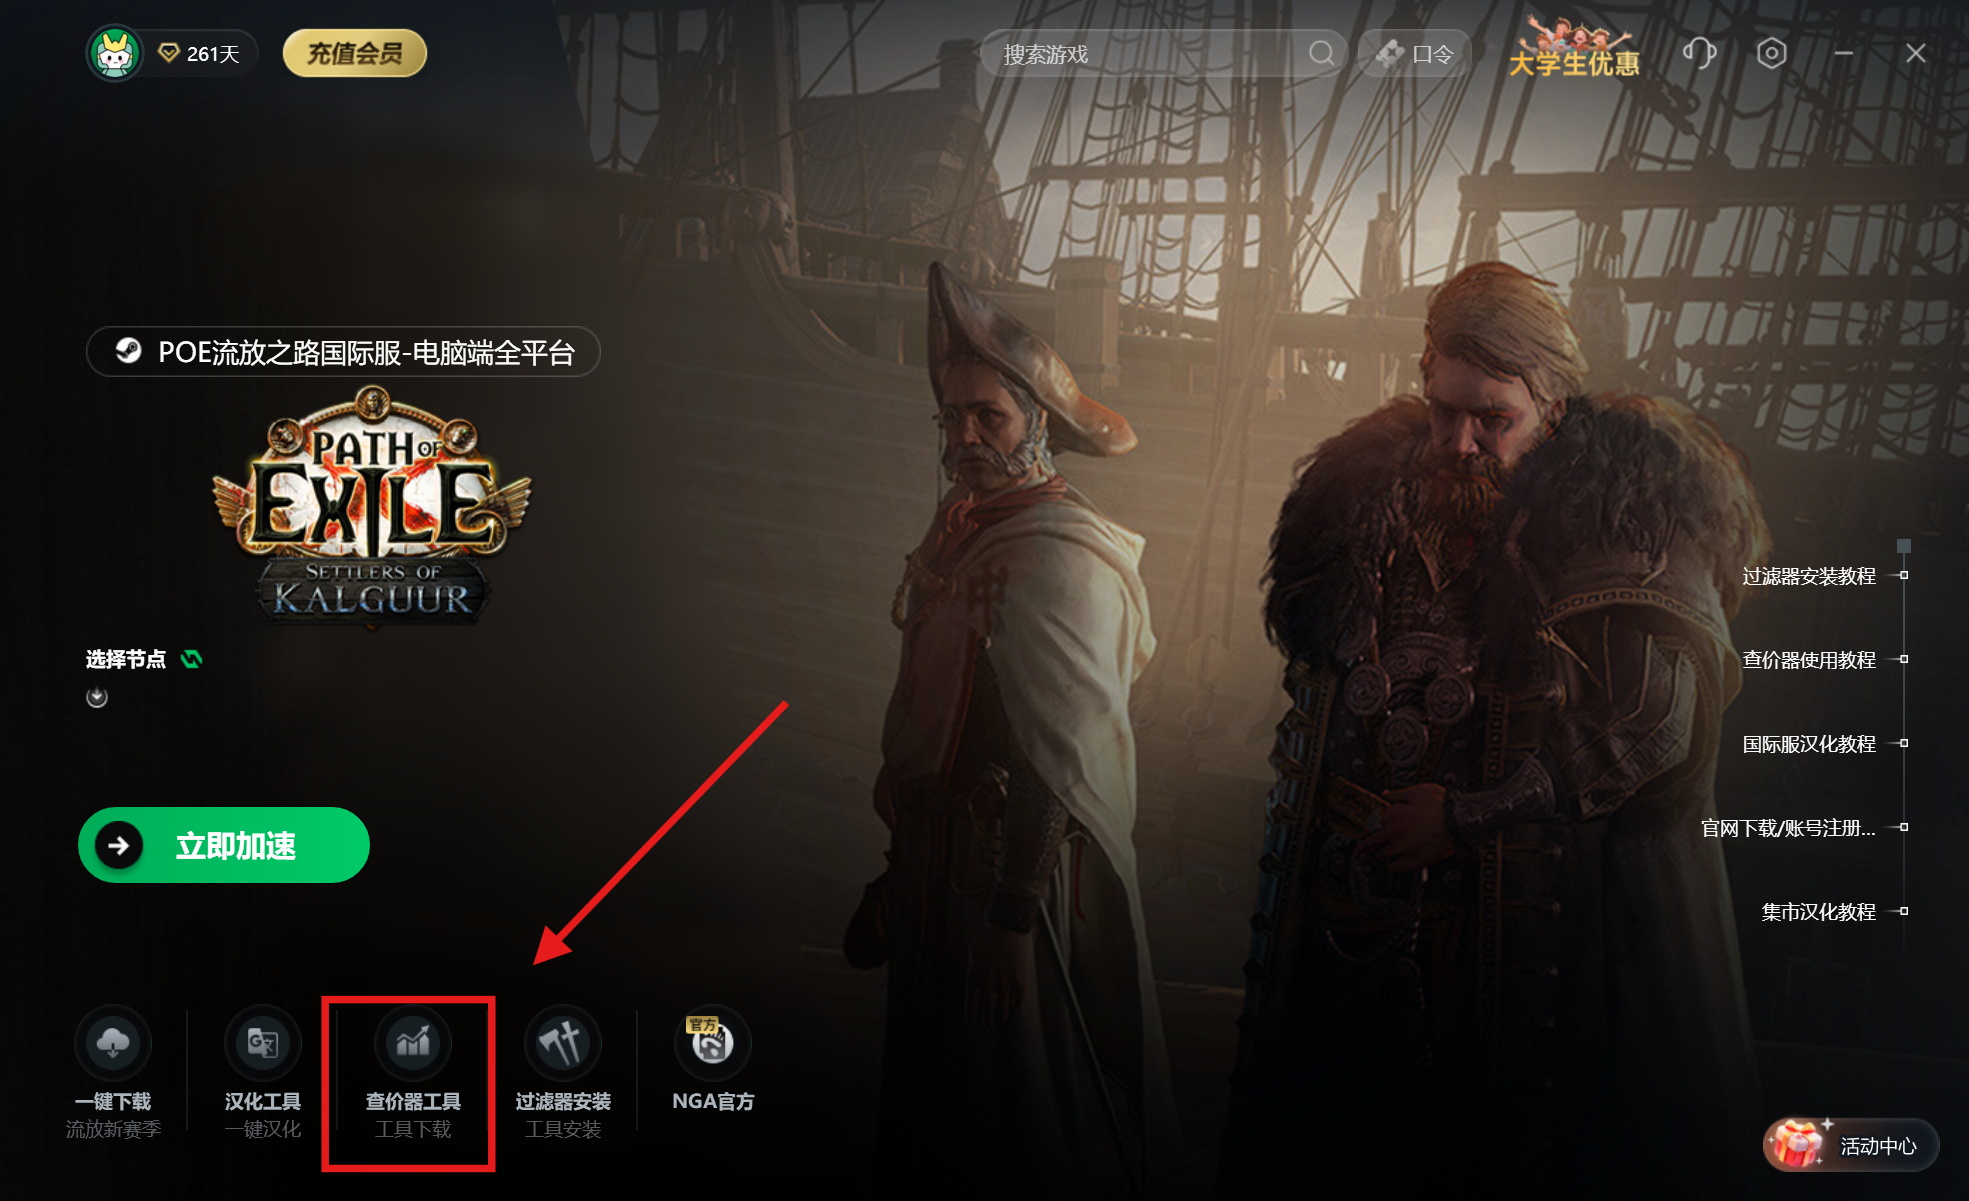Image resolution: width=1969 pixels, height=1201 pixels.
Task: Click the 立即加速 accelerate button
Action: [x=224, y=845]
